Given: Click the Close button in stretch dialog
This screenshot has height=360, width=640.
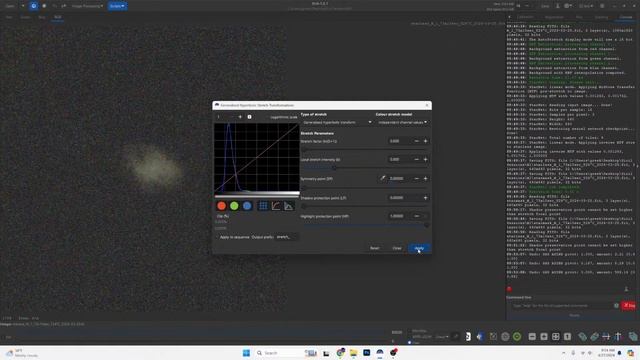Looking at the screenshot, I should (397, 248).
